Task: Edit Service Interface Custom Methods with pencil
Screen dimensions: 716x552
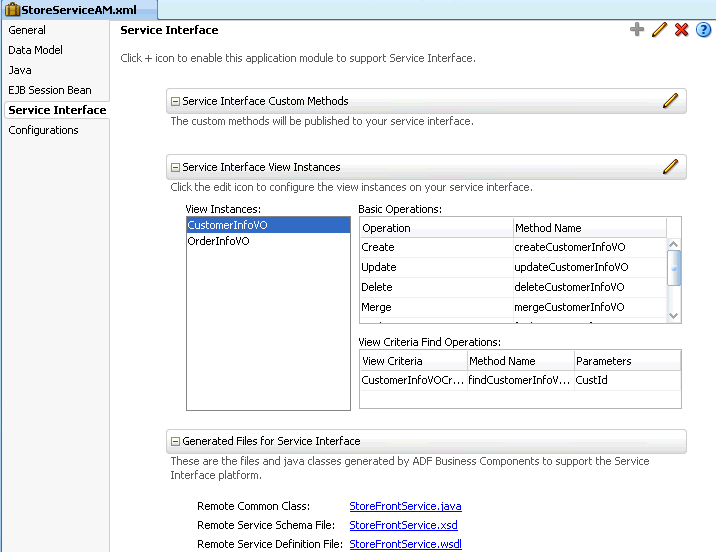Action: pyautogui.click(x=670, y=100)
